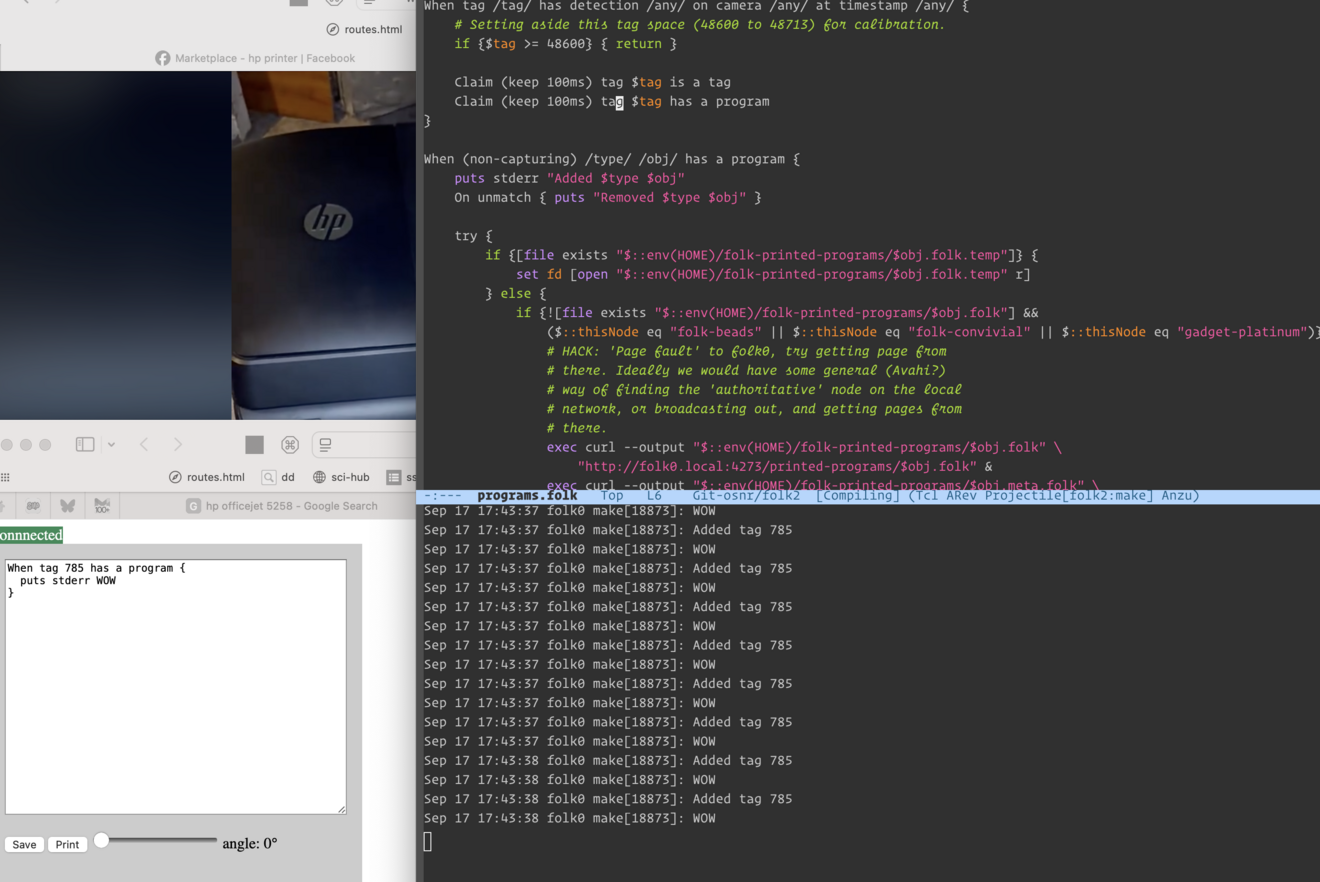Open the sidebar options dropdown chevron

(x=111, y=444)
